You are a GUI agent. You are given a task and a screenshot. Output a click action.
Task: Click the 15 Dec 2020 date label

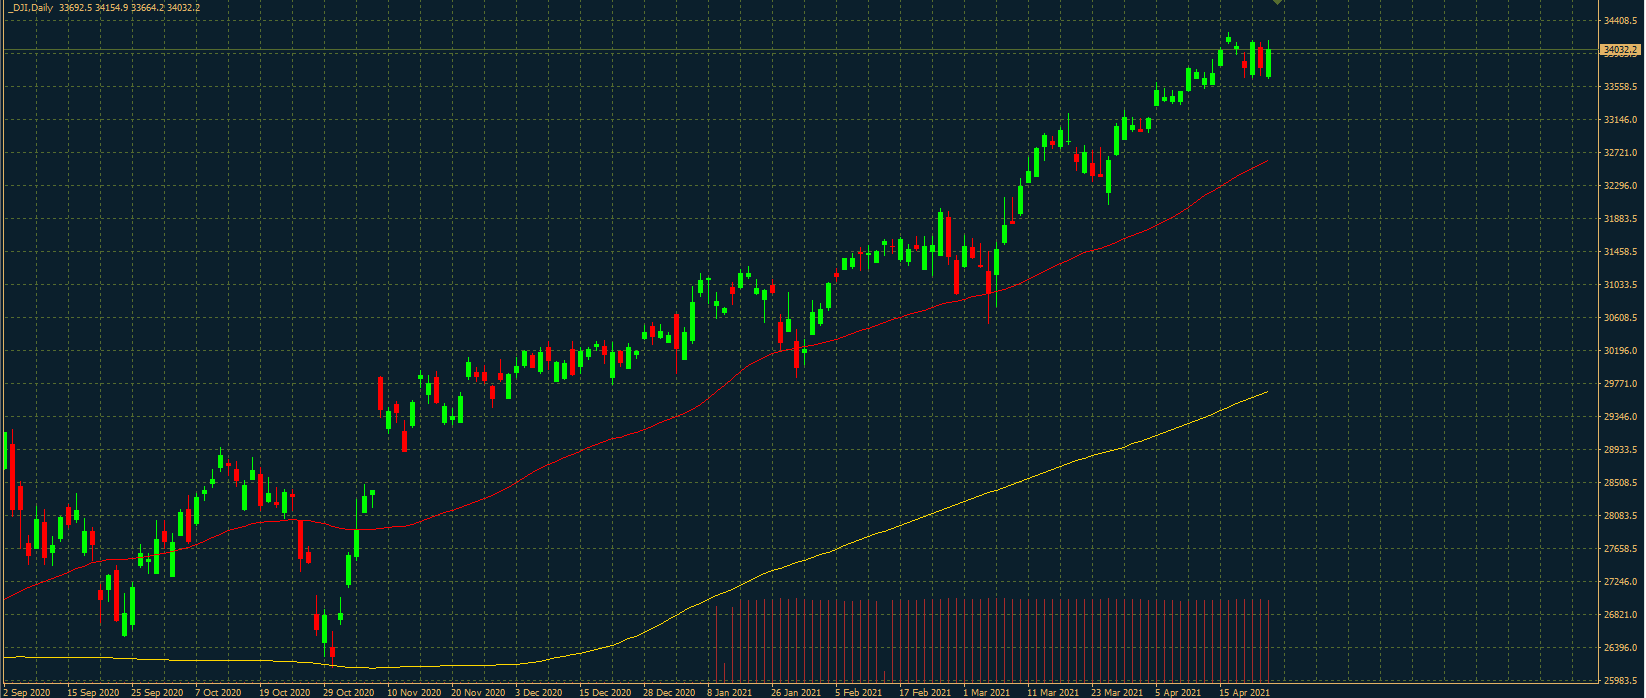pos(605,692)
